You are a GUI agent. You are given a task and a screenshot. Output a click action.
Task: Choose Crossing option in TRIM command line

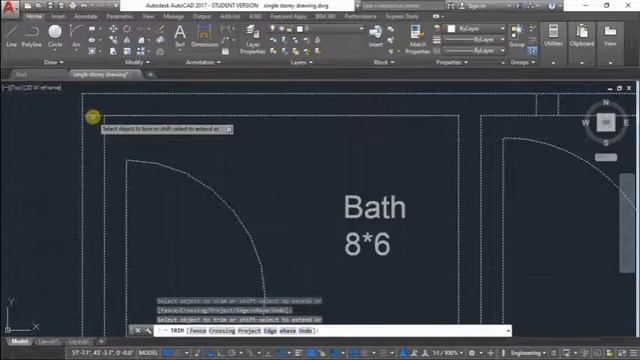(x=222, y=331)
